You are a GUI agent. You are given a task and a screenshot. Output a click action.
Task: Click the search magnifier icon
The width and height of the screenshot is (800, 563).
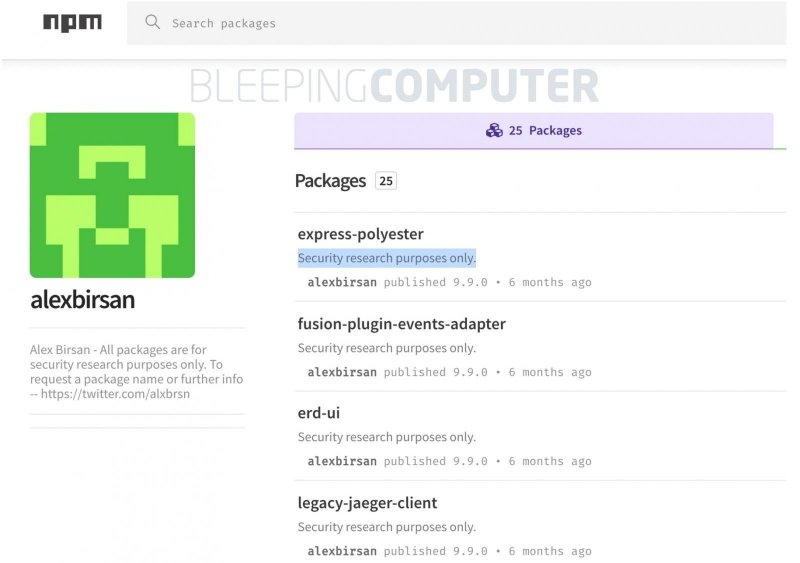pos(153,22)
